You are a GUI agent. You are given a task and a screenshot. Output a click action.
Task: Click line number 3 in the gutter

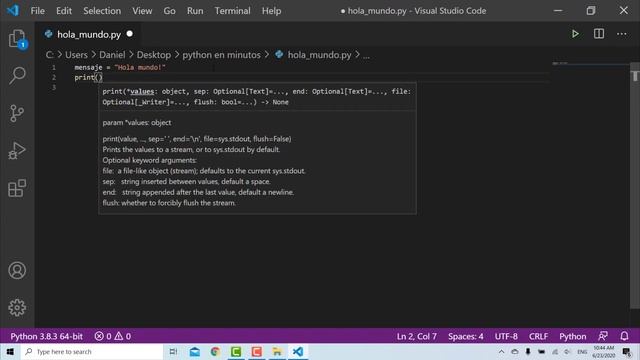click(53, 87)
